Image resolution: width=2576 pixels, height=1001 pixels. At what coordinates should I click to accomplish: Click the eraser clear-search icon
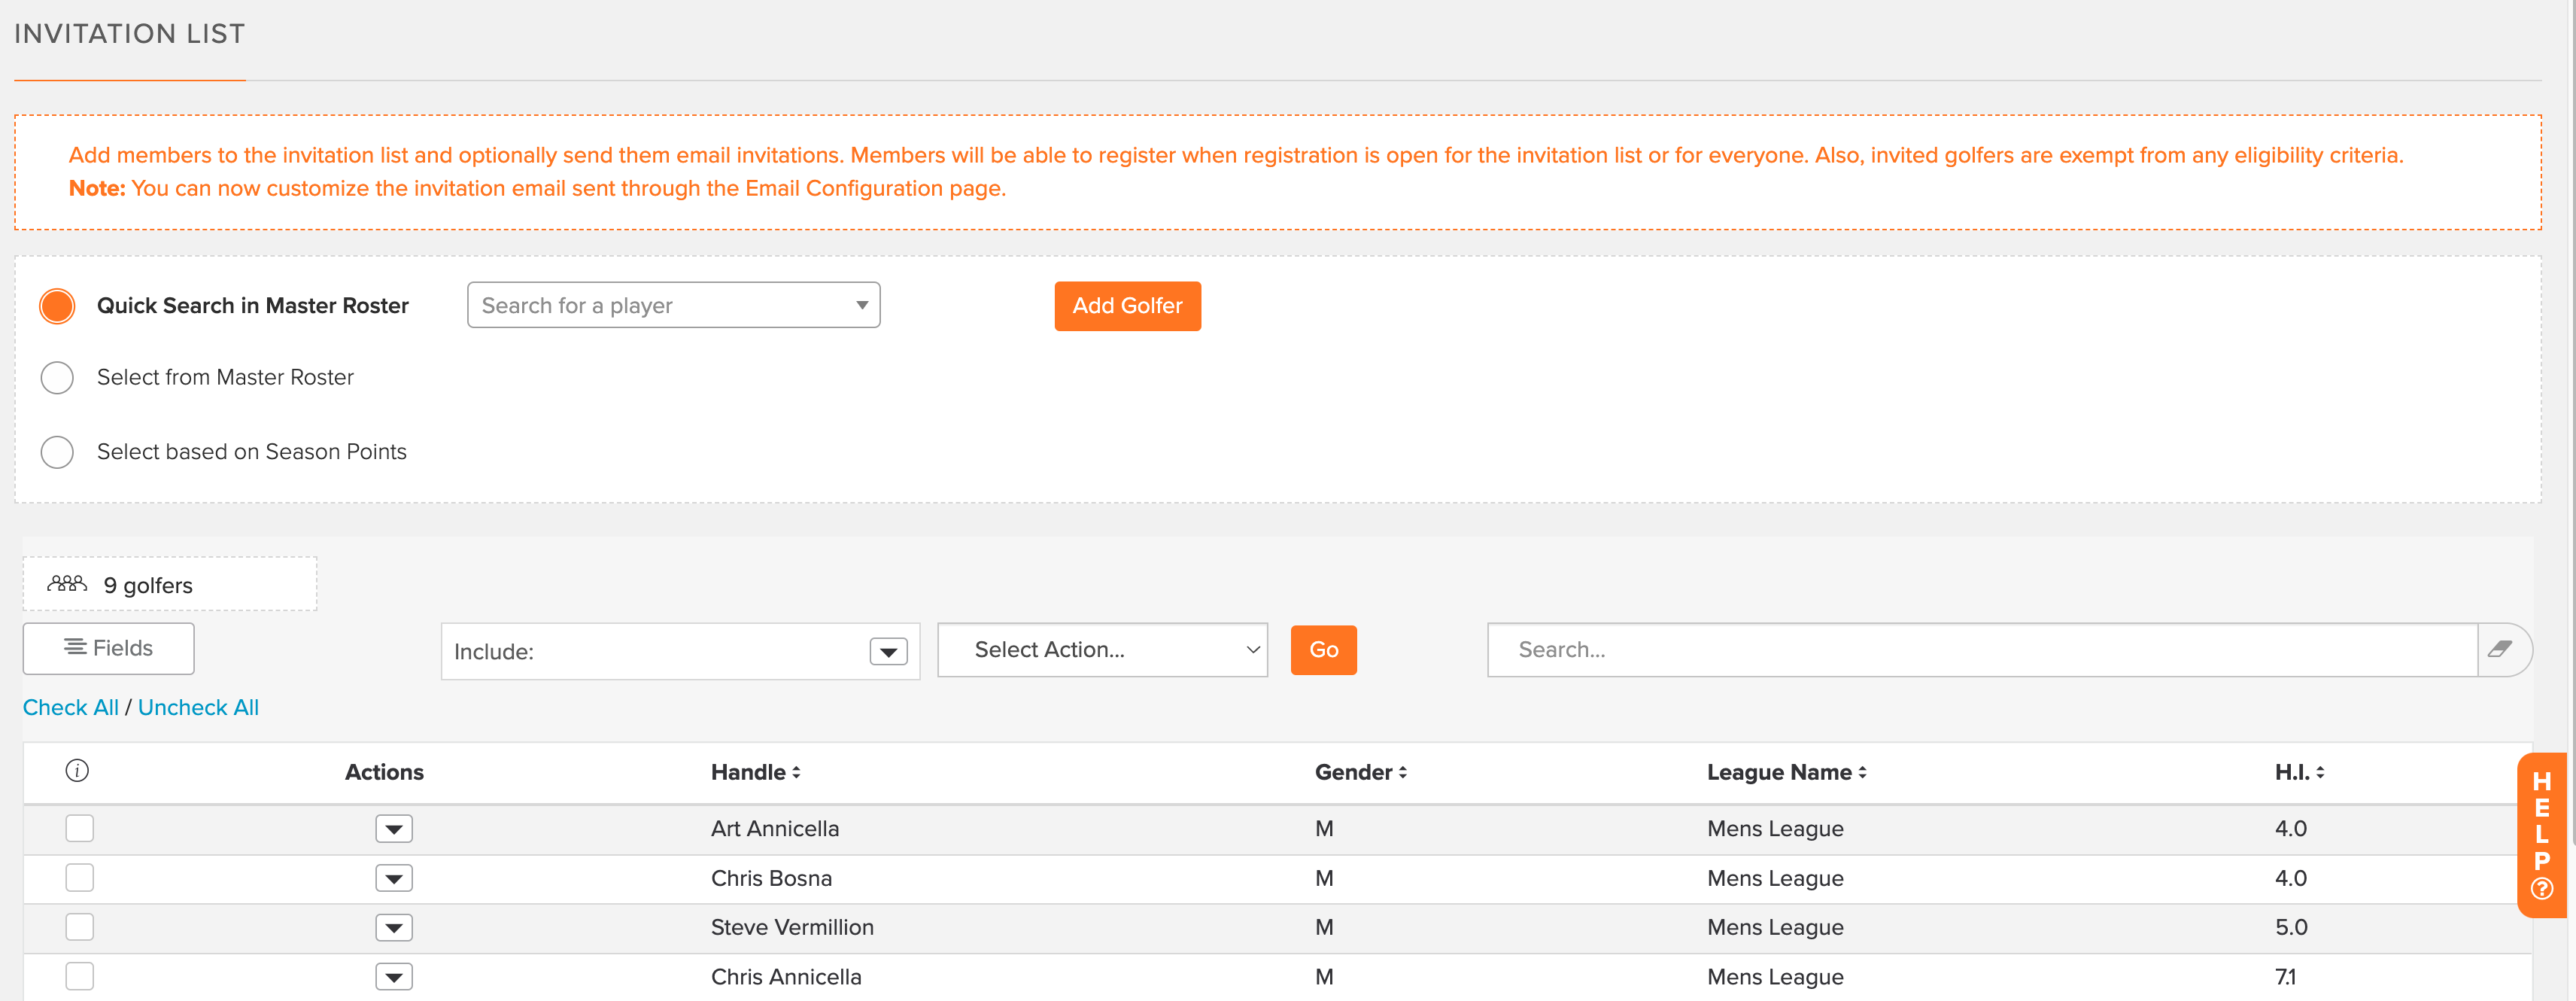[2500, 649]
